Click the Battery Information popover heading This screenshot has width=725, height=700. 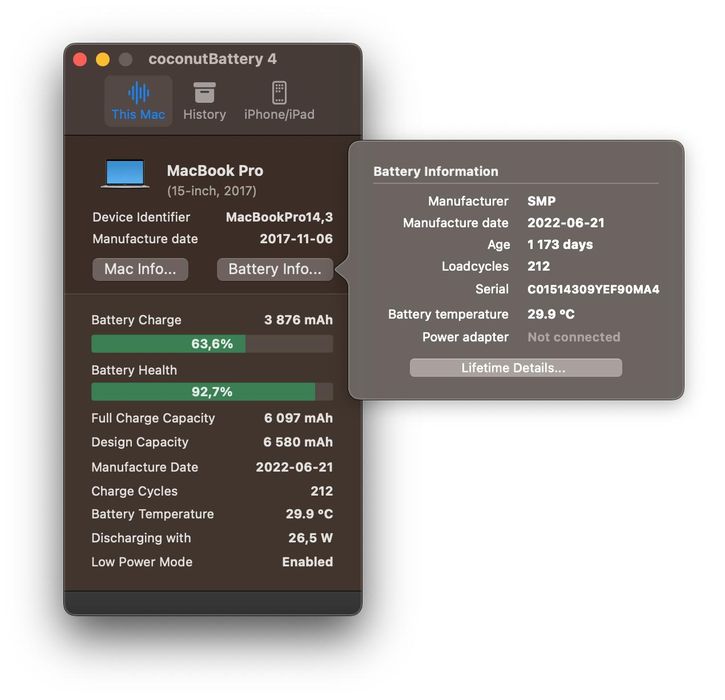(436, 172)
